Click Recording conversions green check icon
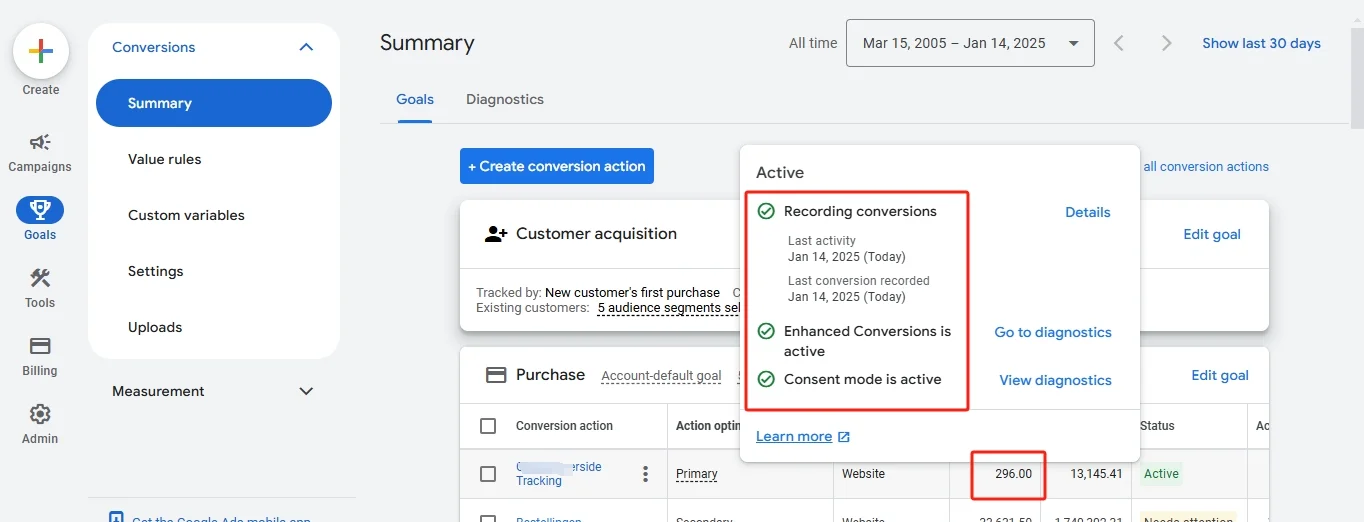1364x522 pixels. coord(766,211)
